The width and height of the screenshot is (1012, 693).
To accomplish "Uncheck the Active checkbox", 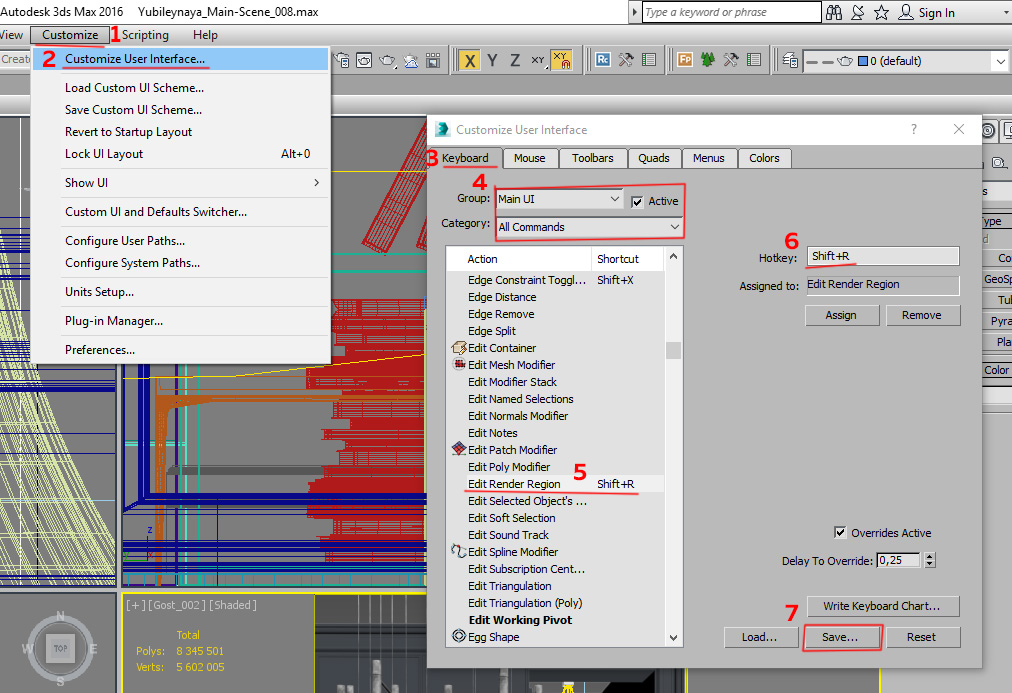I will 637,202.
